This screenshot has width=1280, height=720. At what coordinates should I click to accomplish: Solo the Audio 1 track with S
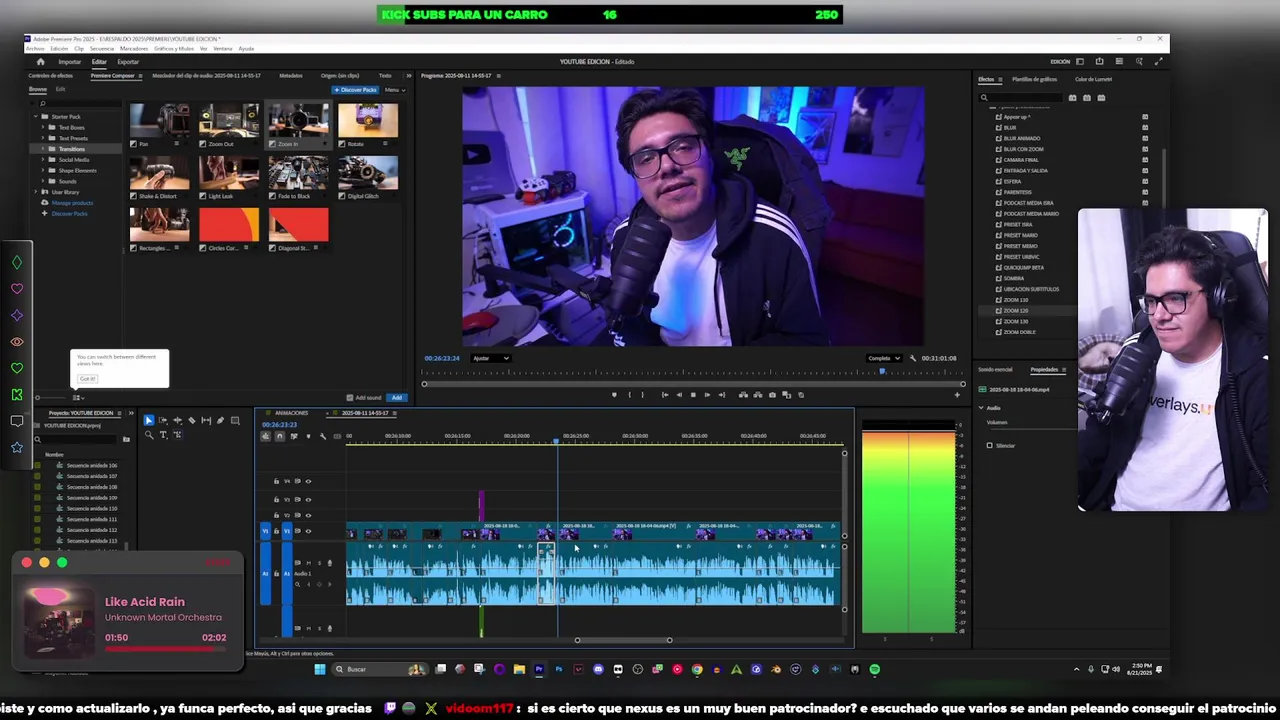(x=319, y=563)
